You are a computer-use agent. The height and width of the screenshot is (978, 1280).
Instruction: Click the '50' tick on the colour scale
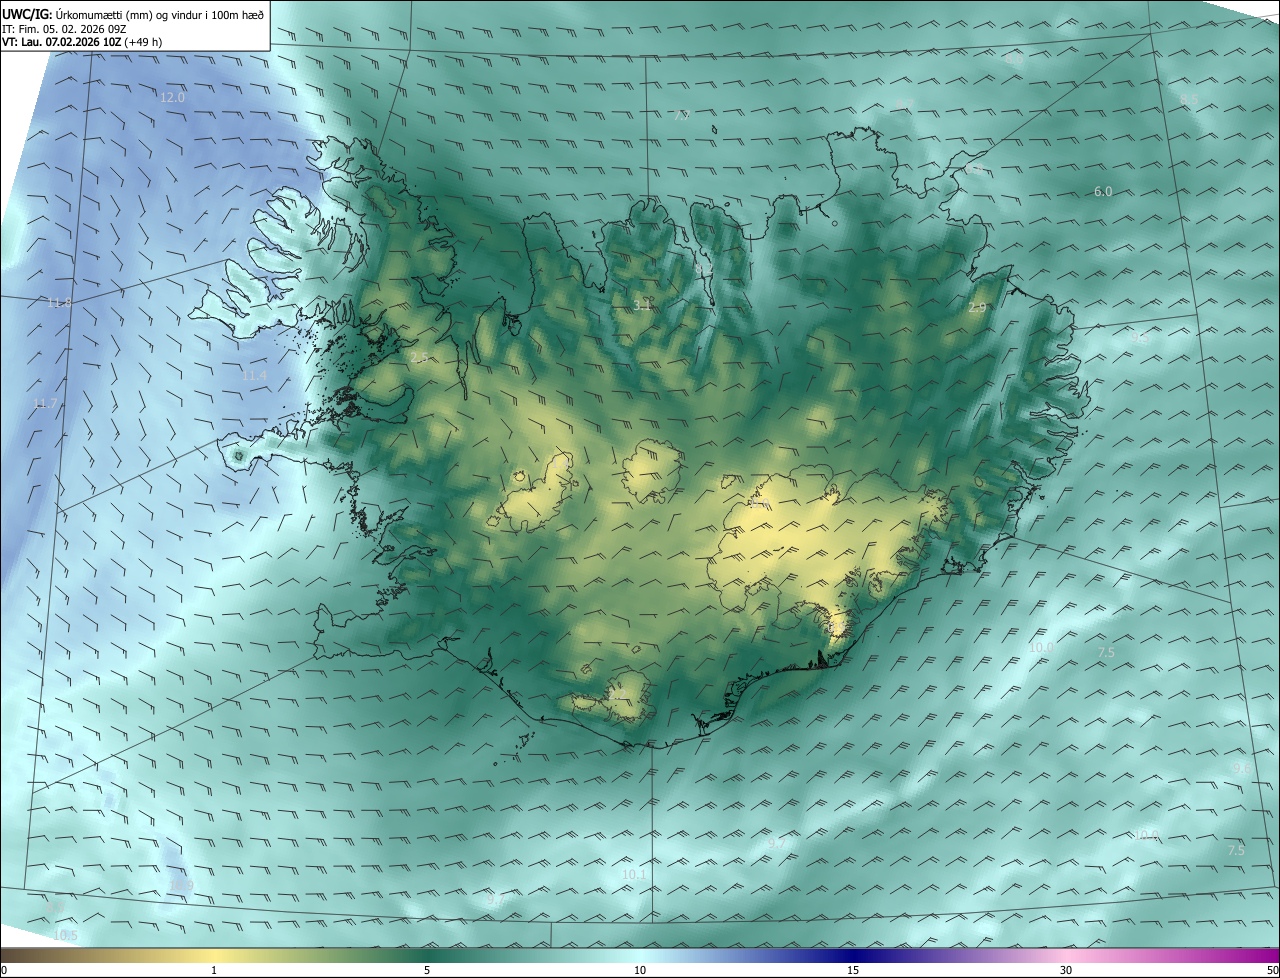[x=1272, y=971]
